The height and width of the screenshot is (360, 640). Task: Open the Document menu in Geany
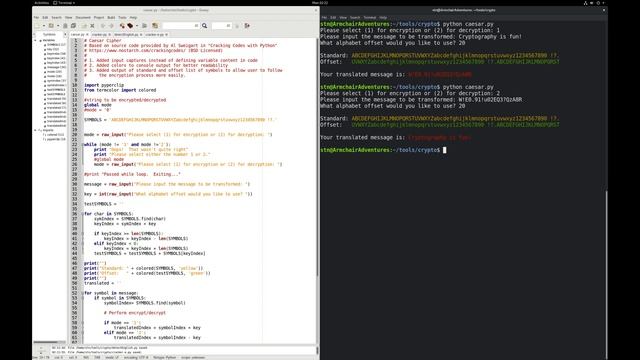point(83,18)
